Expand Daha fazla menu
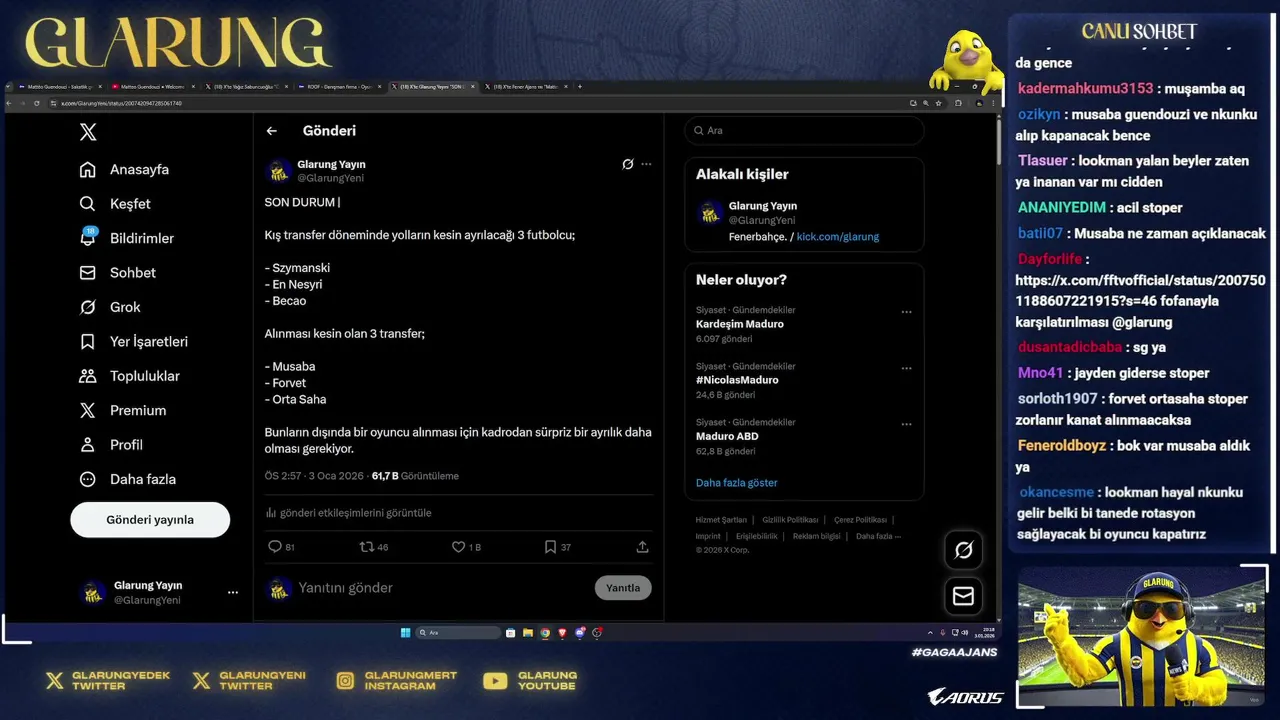The image size is (1280, 720). click(x=128, y=479)
